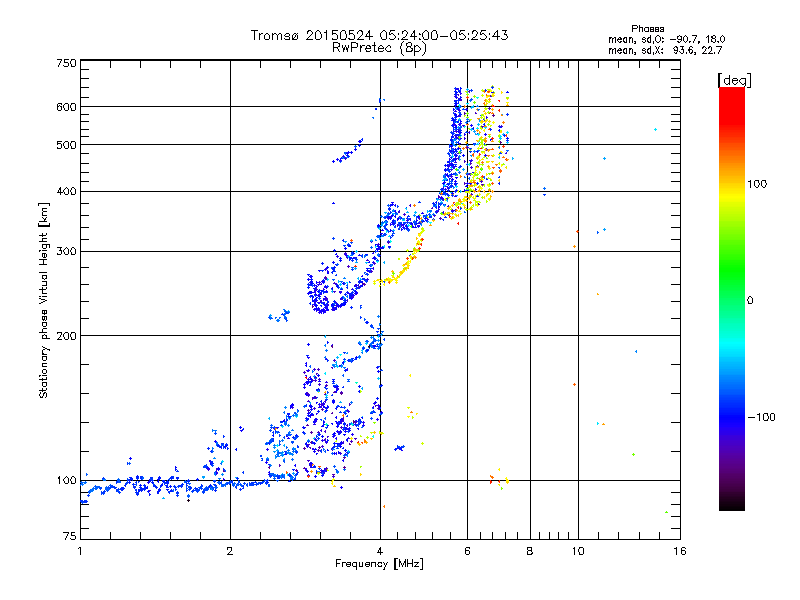Screen dimensions: 800x600
Task: Click the colorbar's blue band near the -100 label
Action: pyautogui.click(x=732, y=416)
